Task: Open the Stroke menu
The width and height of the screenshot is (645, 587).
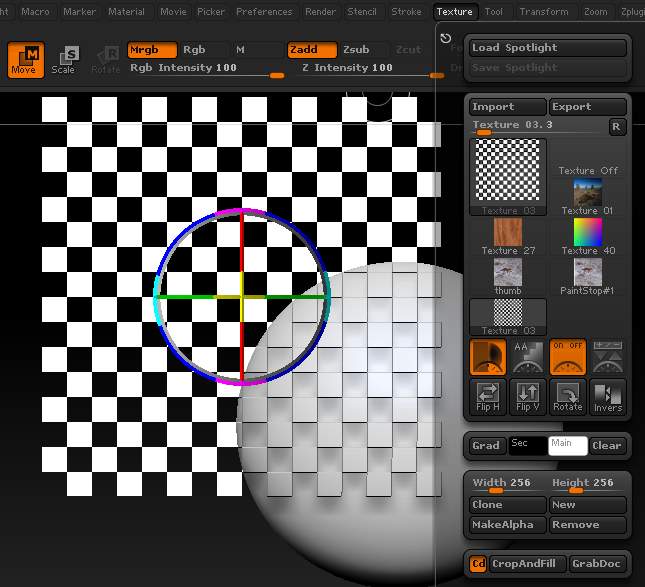Action: coord(406,12)
